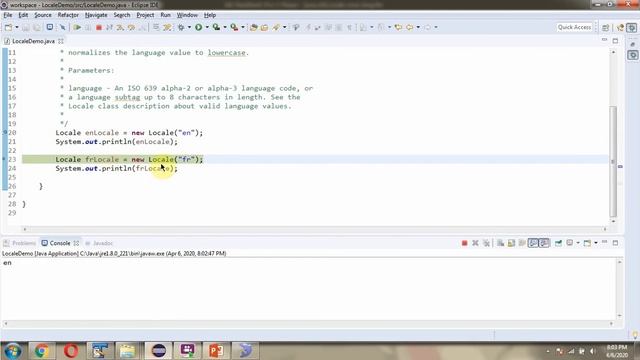Open the Search toolbar dropdown arrow
This screenshot has height=360, width=640.
(x=284, y=27)
